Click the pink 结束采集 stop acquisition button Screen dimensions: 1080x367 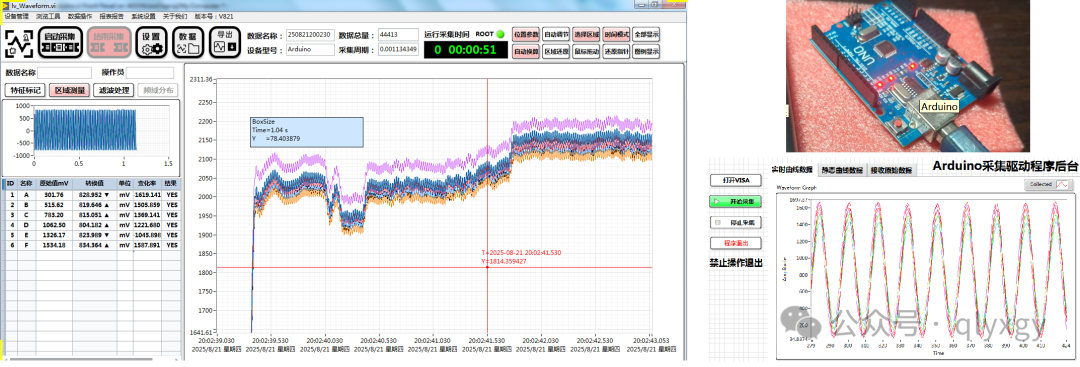point(109,43)
